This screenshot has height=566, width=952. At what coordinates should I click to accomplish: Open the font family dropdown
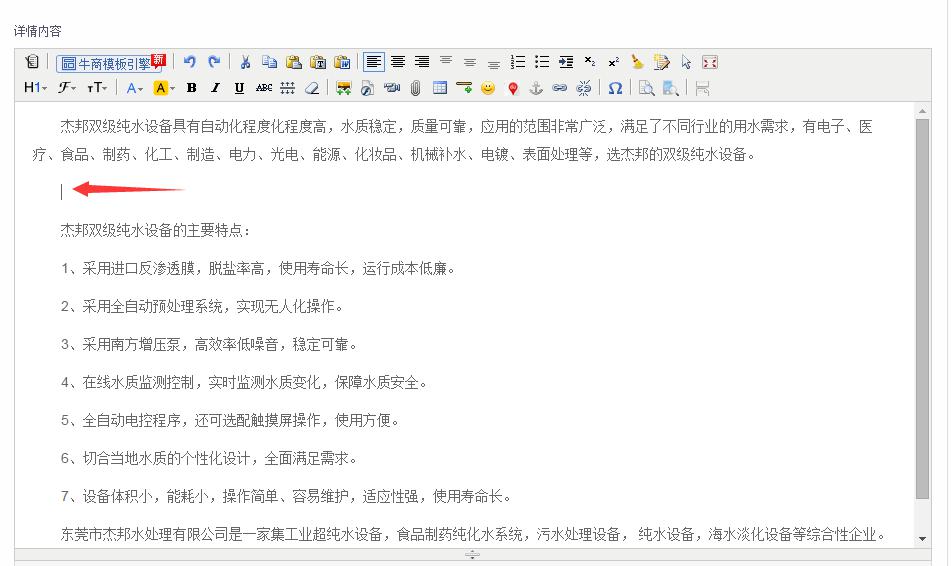[67, 88]
